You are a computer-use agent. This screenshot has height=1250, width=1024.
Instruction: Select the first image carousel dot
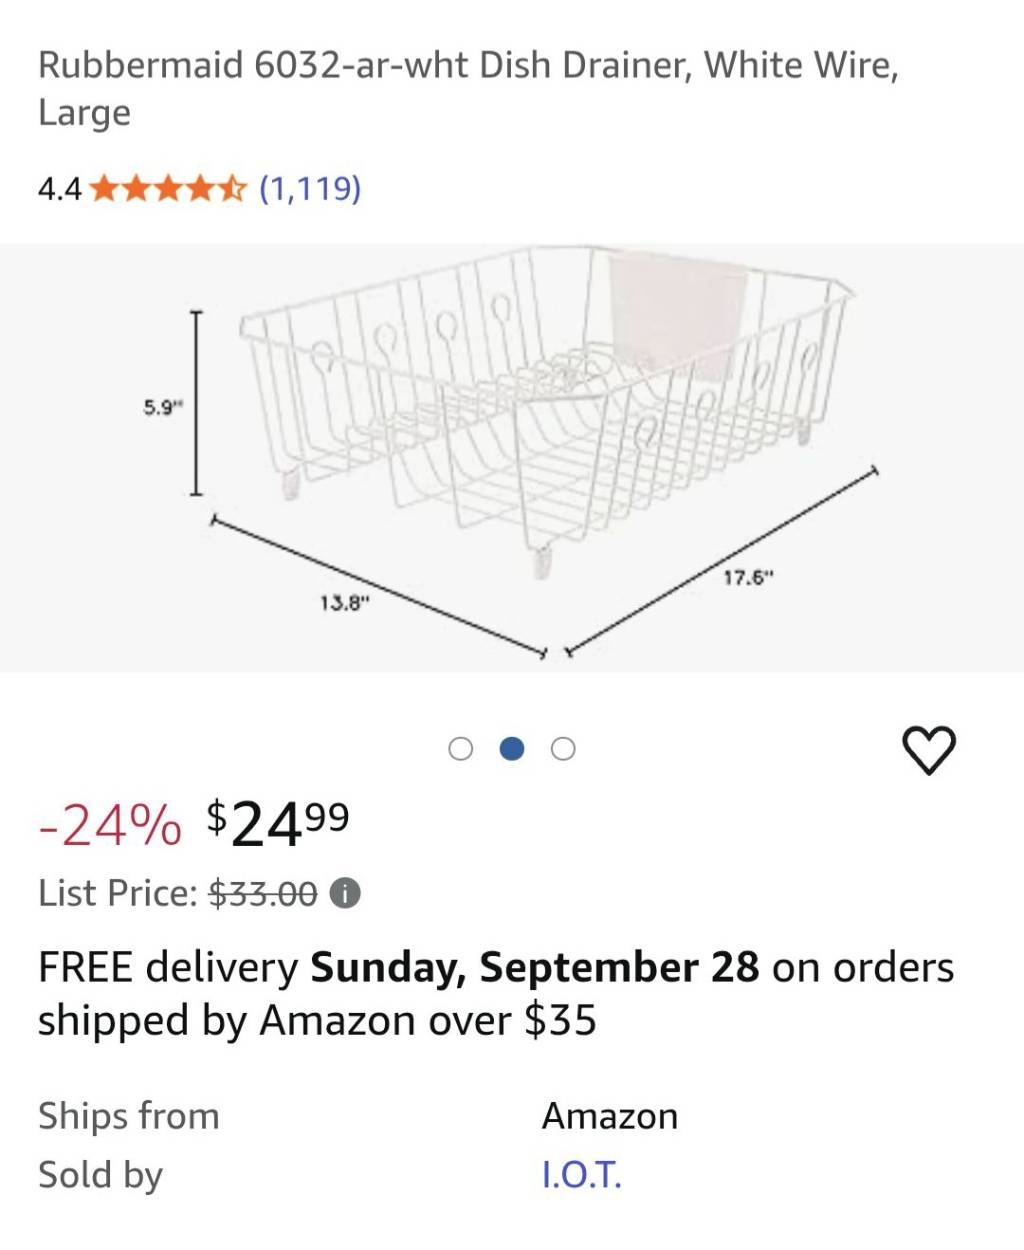coord(460,749)
